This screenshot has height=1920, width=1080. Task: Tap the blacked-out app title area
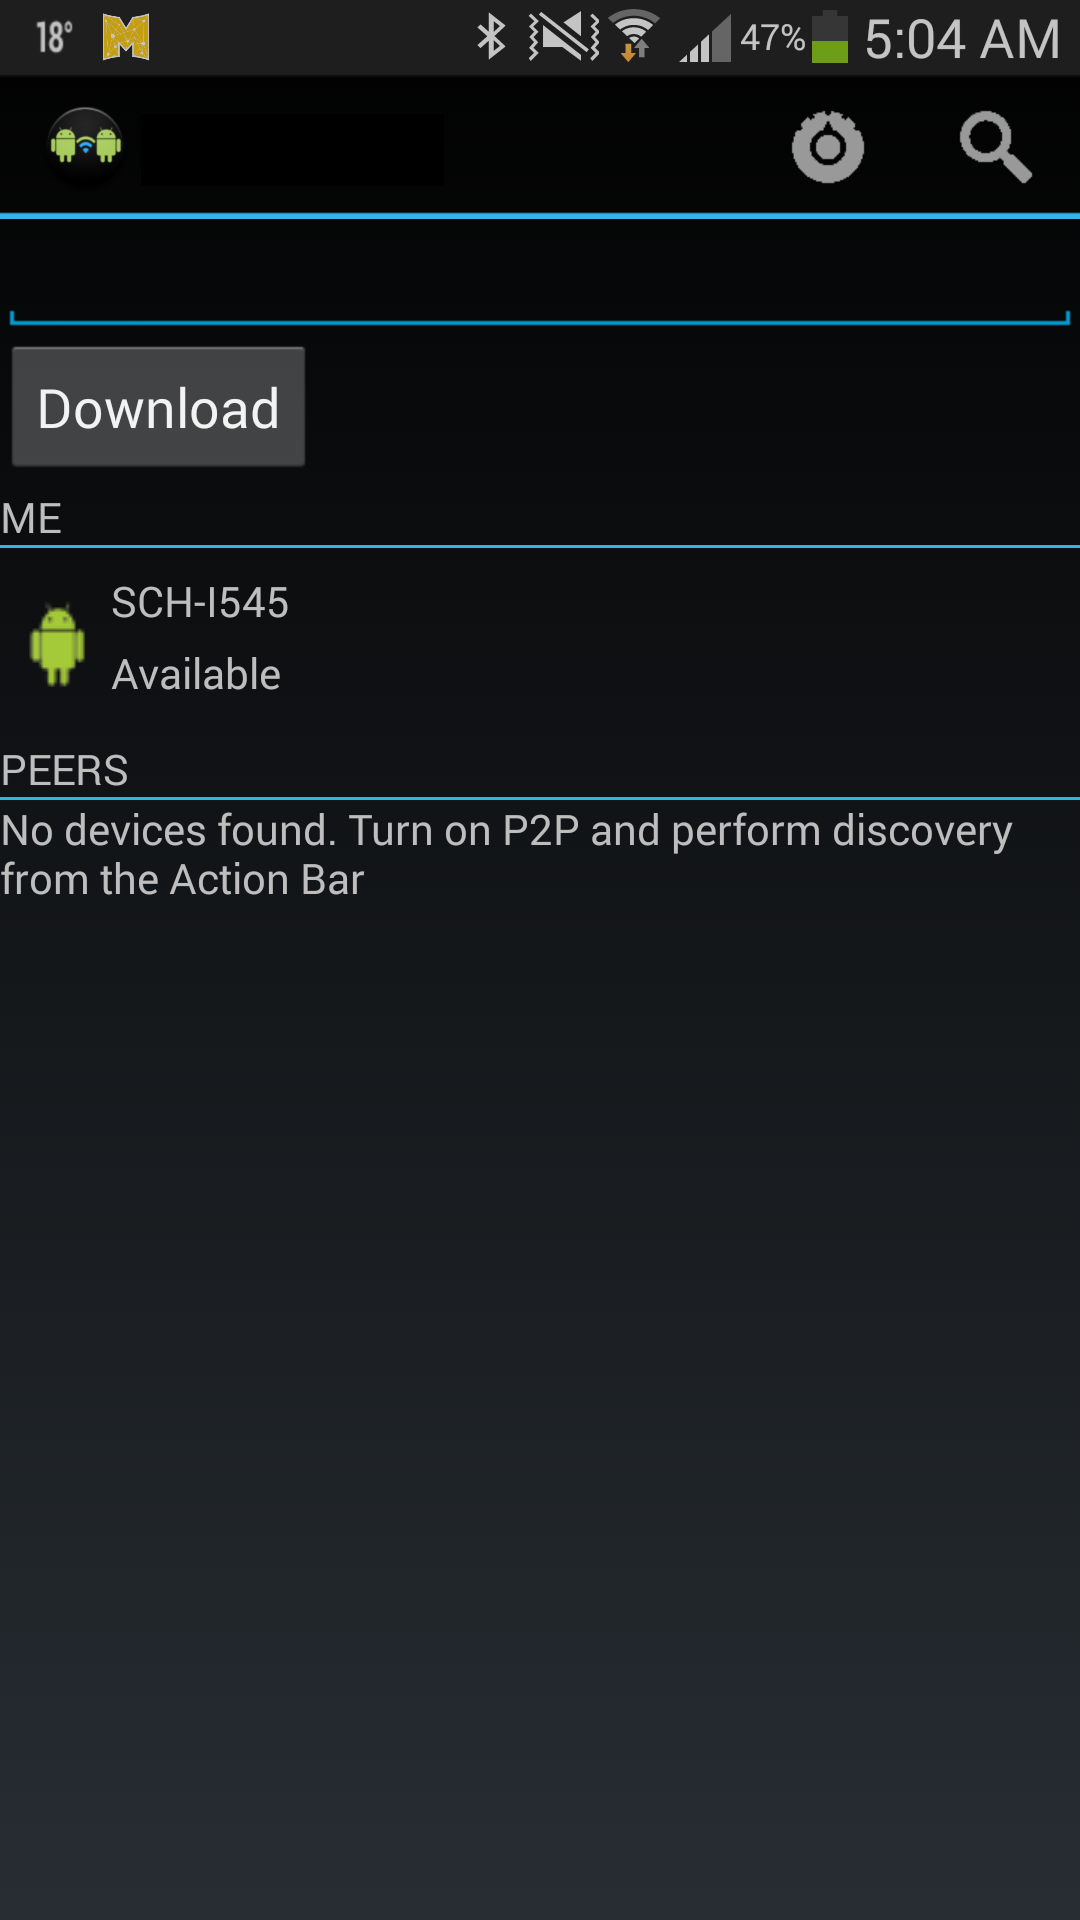coord(292,149)
